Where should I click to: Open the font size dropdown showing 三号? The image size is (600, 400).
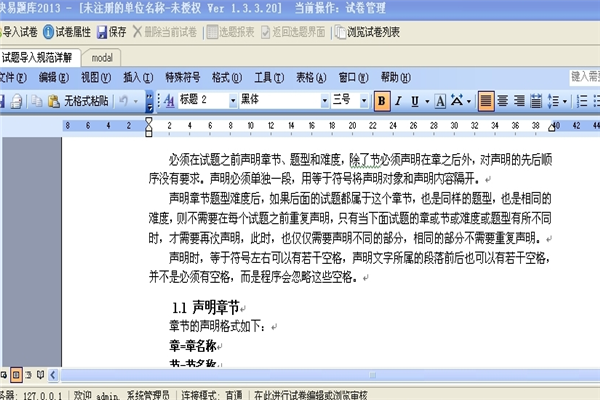pyautogui.click(x=364, y=101)
